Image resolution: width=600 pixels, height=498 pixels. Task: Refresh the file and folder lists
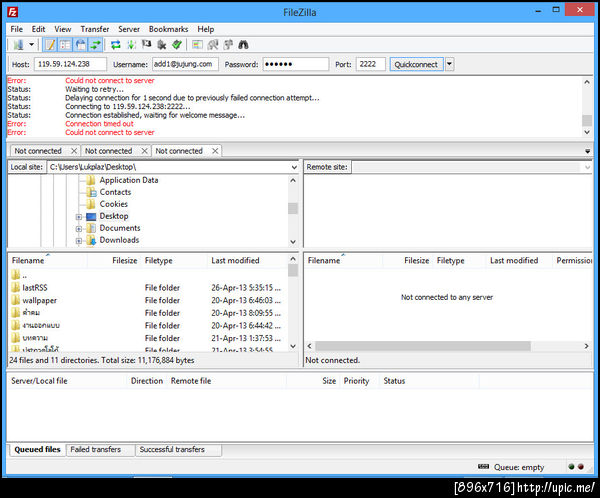116,45
